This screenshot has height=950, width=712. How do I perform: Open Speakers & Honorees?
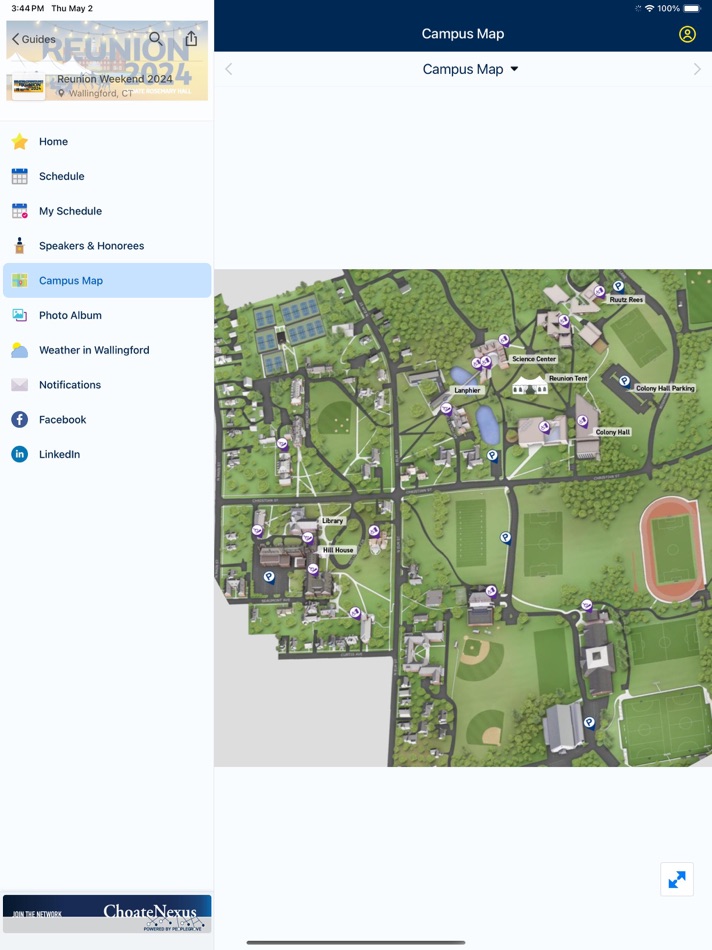tap(107, 245)
